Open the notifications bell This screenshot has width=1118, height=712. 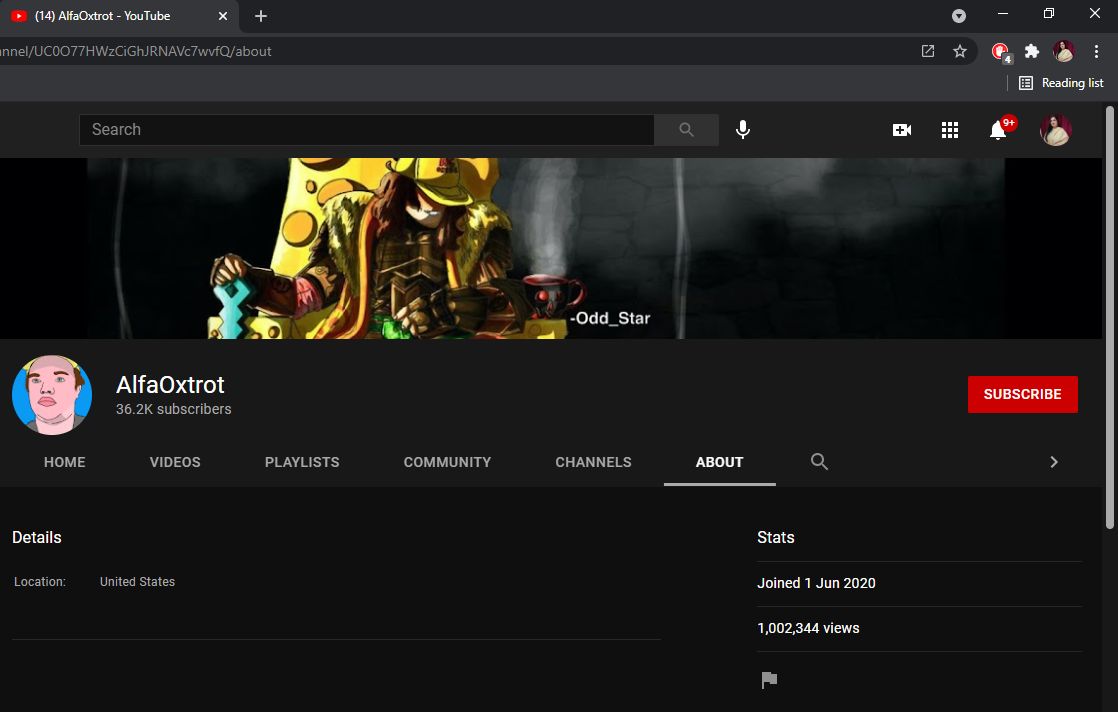997,130
